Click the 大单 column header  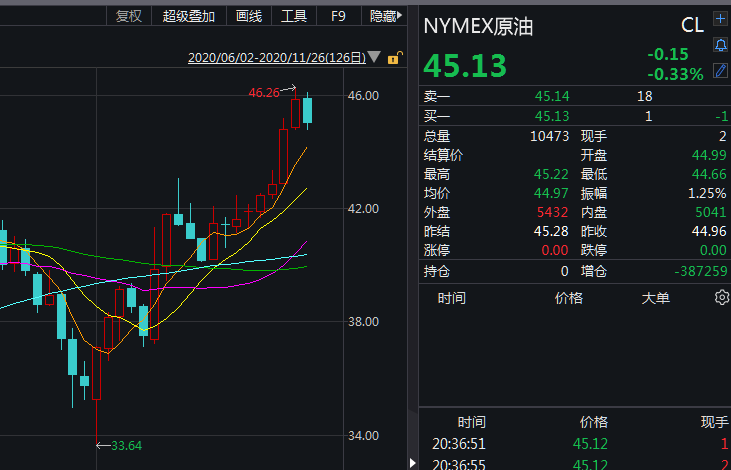point(655,298)
